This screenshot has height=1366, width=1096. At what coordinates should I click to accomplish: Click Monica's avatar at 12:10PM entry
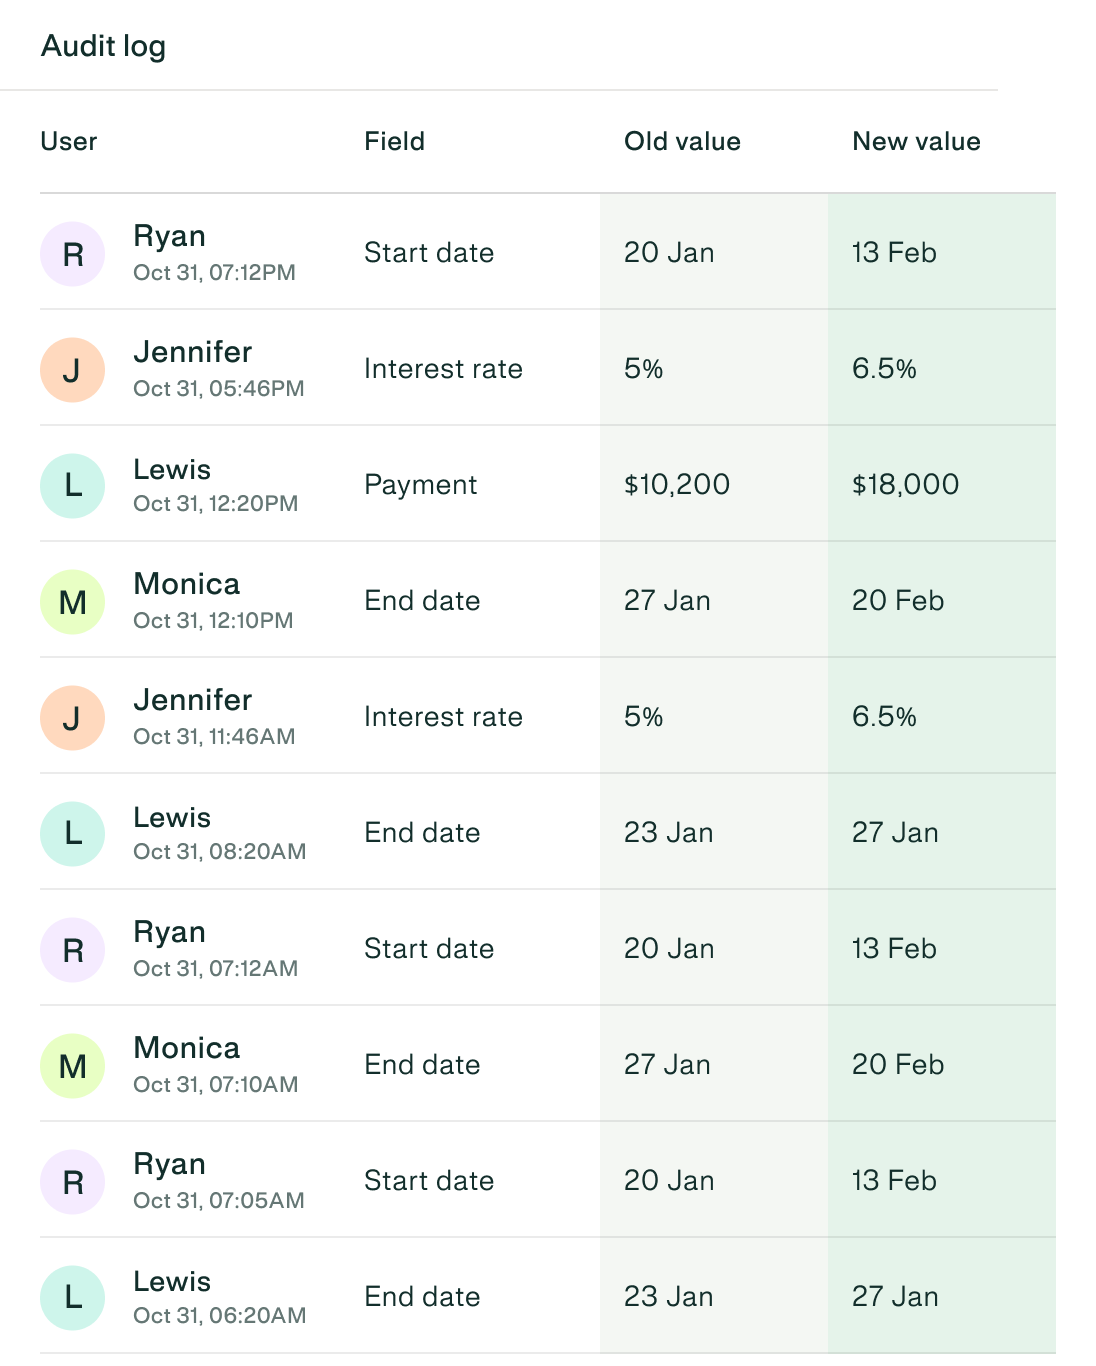click(x=72, y=602)
